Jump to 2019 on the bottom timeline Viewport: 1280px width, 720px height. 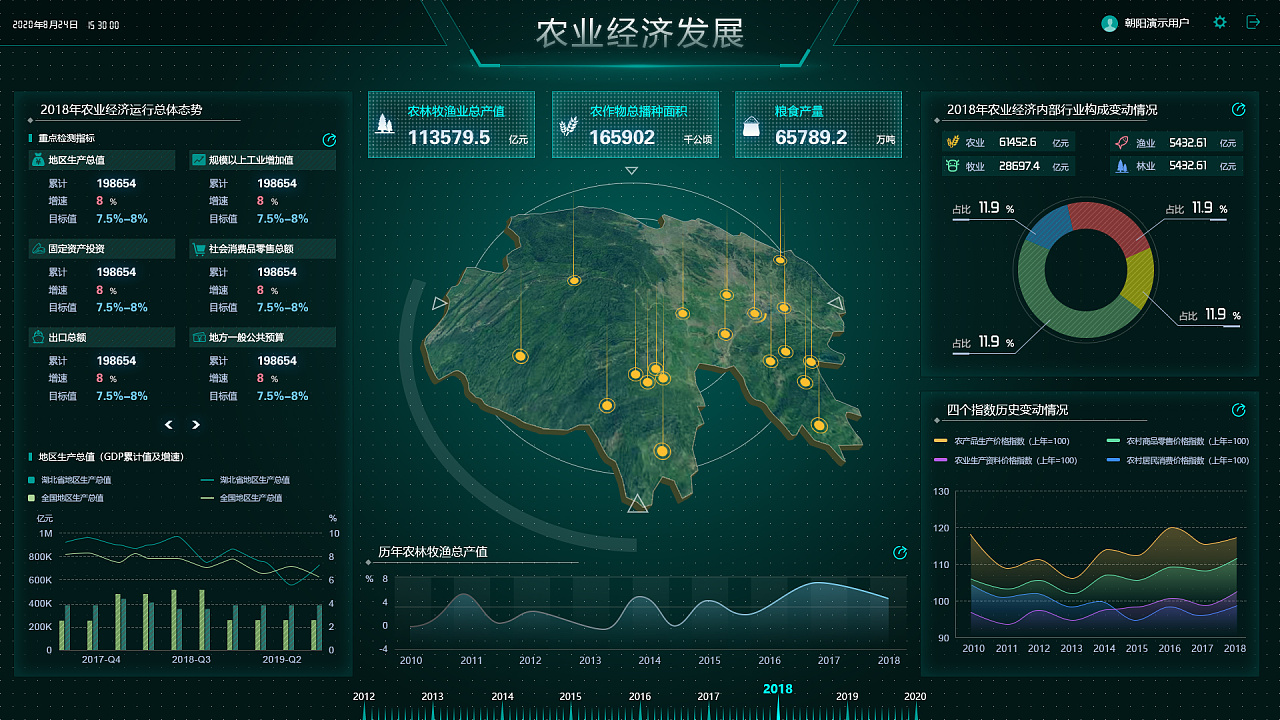click(x=847, y=697)
